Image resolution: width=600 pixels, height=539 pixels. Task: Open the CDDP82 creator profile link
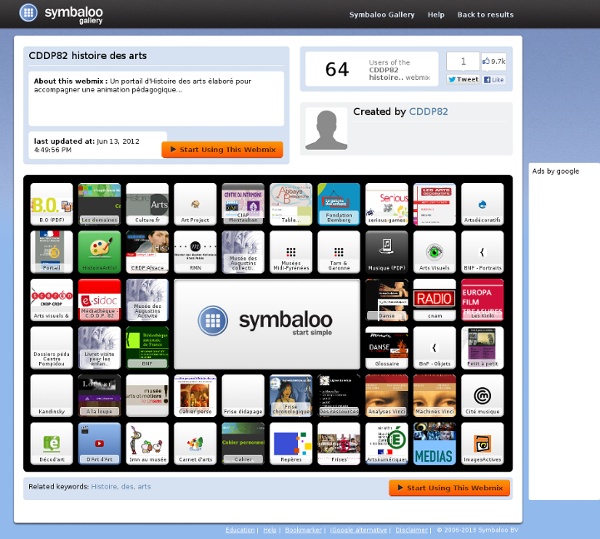[428, 111]
